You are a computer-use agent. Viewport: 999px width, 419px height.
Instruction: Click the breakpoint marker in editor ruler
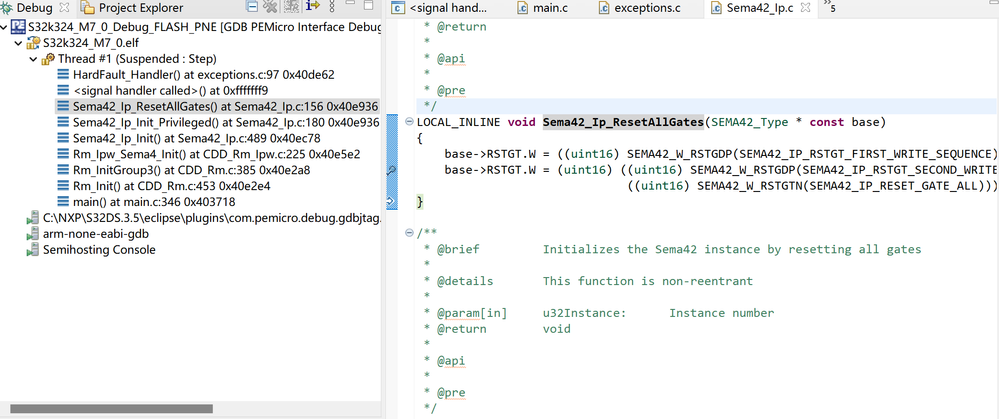tap(392, 170)
